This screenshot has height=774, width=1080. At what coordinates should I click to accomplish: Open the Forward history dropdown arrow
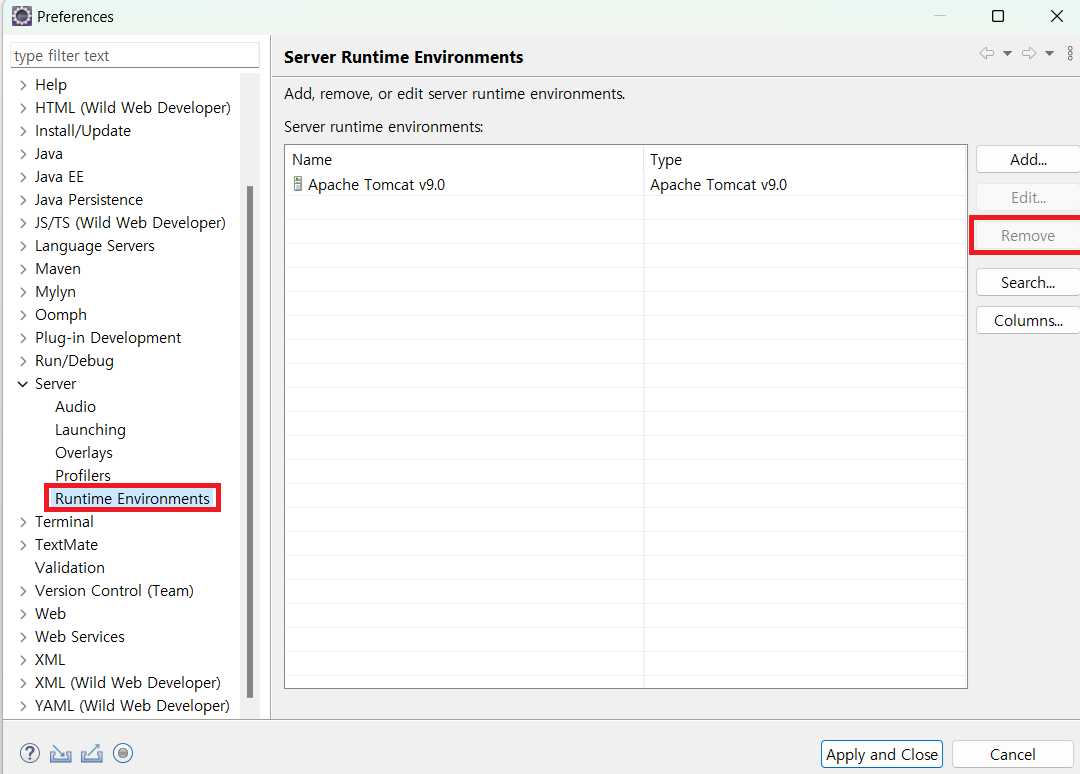tap(1049, 53)
